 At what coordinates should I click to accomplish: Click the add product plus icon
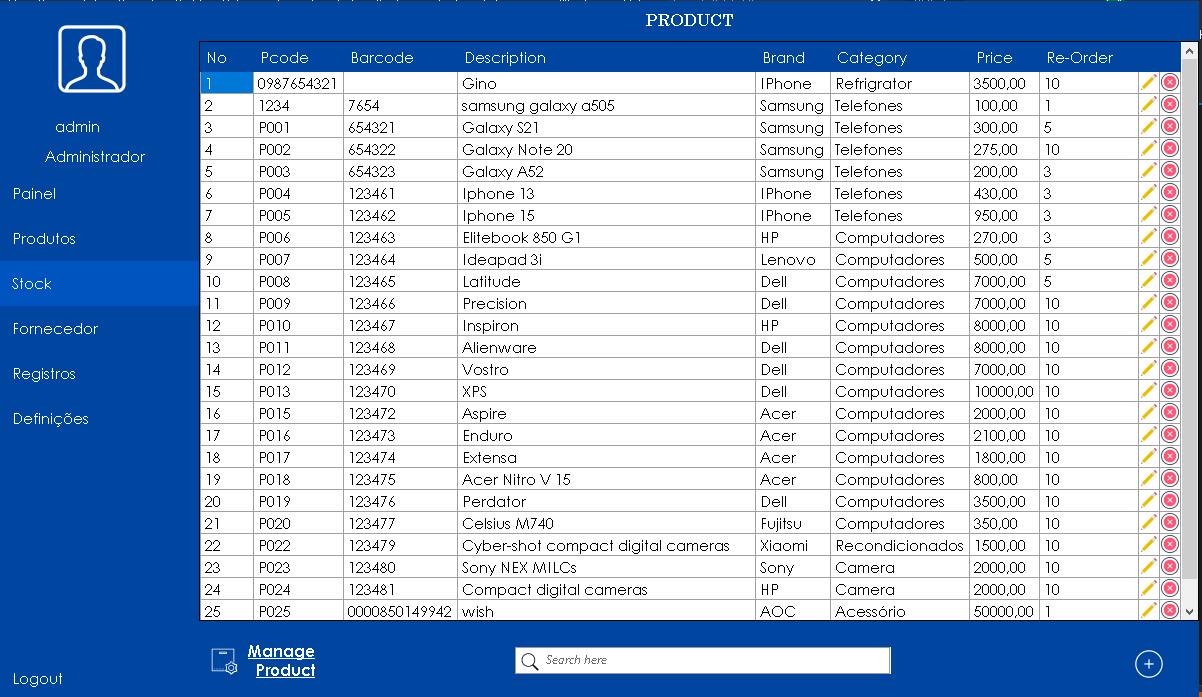click(1148, 663)
